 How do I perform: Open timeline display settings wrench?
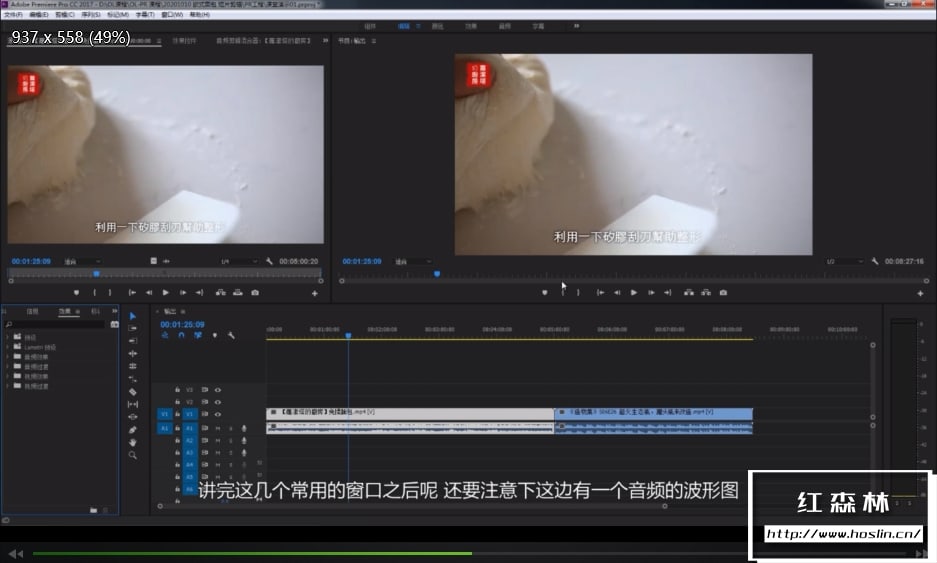231,335
